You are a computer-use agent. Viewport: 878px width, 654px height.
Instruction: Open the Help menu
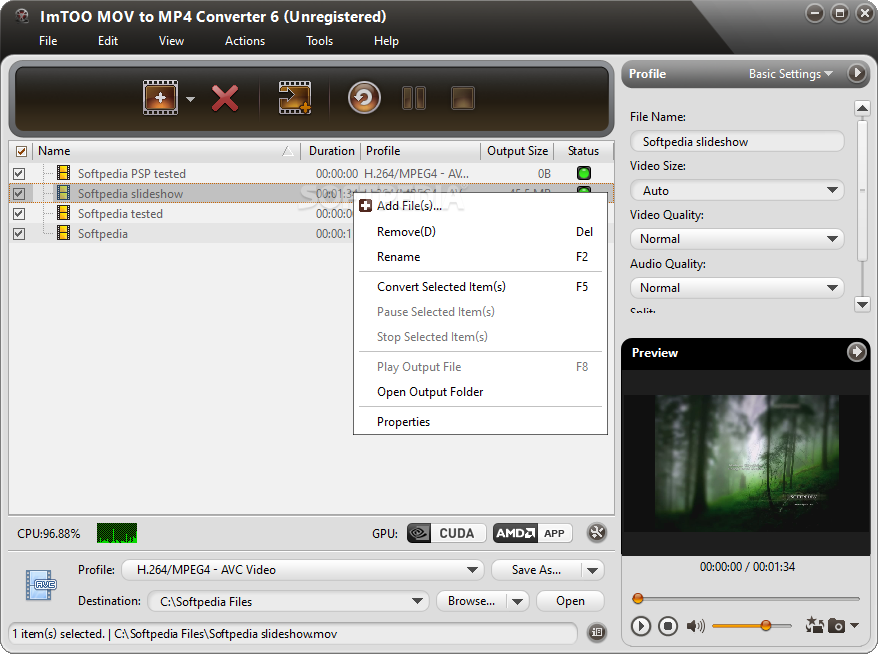(x=386, y=41)
